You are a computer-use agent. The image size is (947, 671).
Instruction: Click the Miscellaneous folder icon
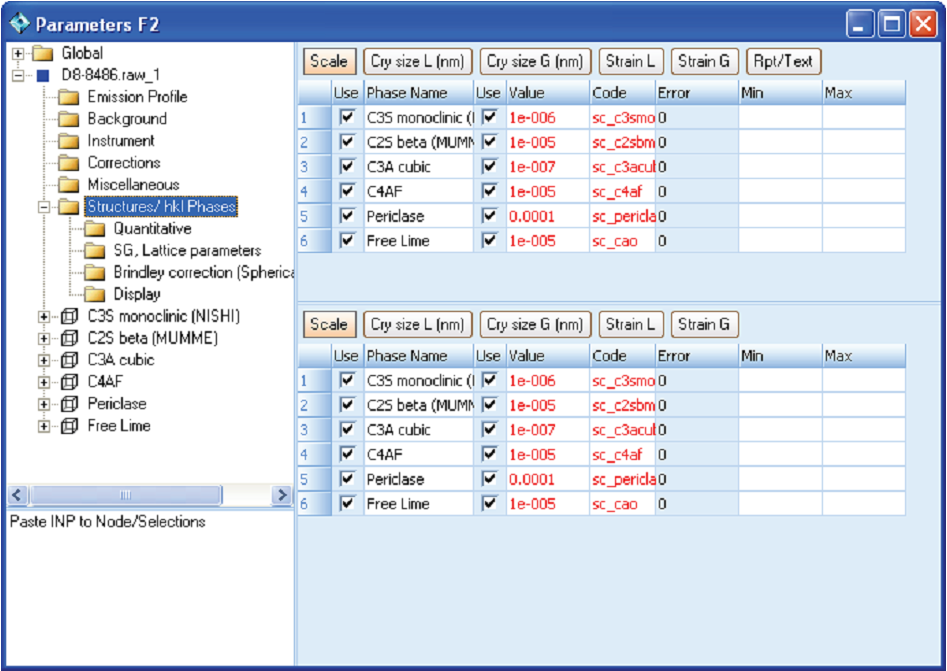pyautogui.click(x=69, y=185)
